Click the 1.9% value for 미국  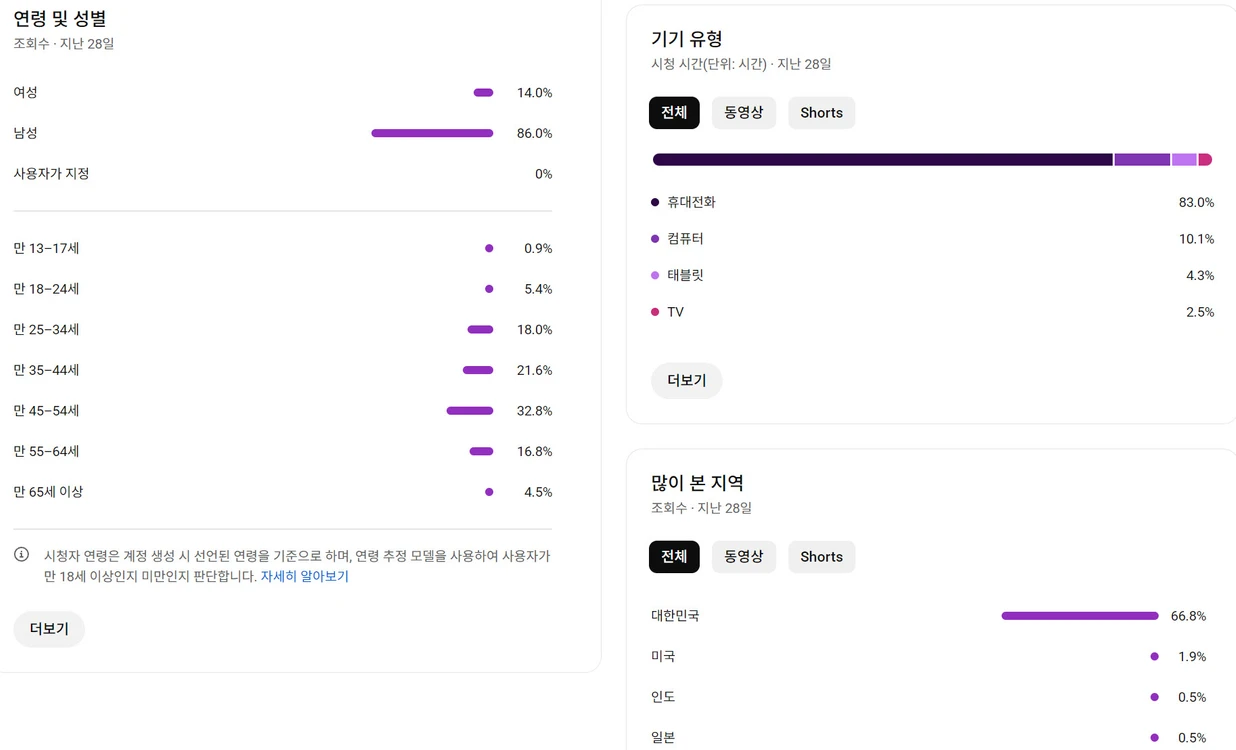(1192, 657)
